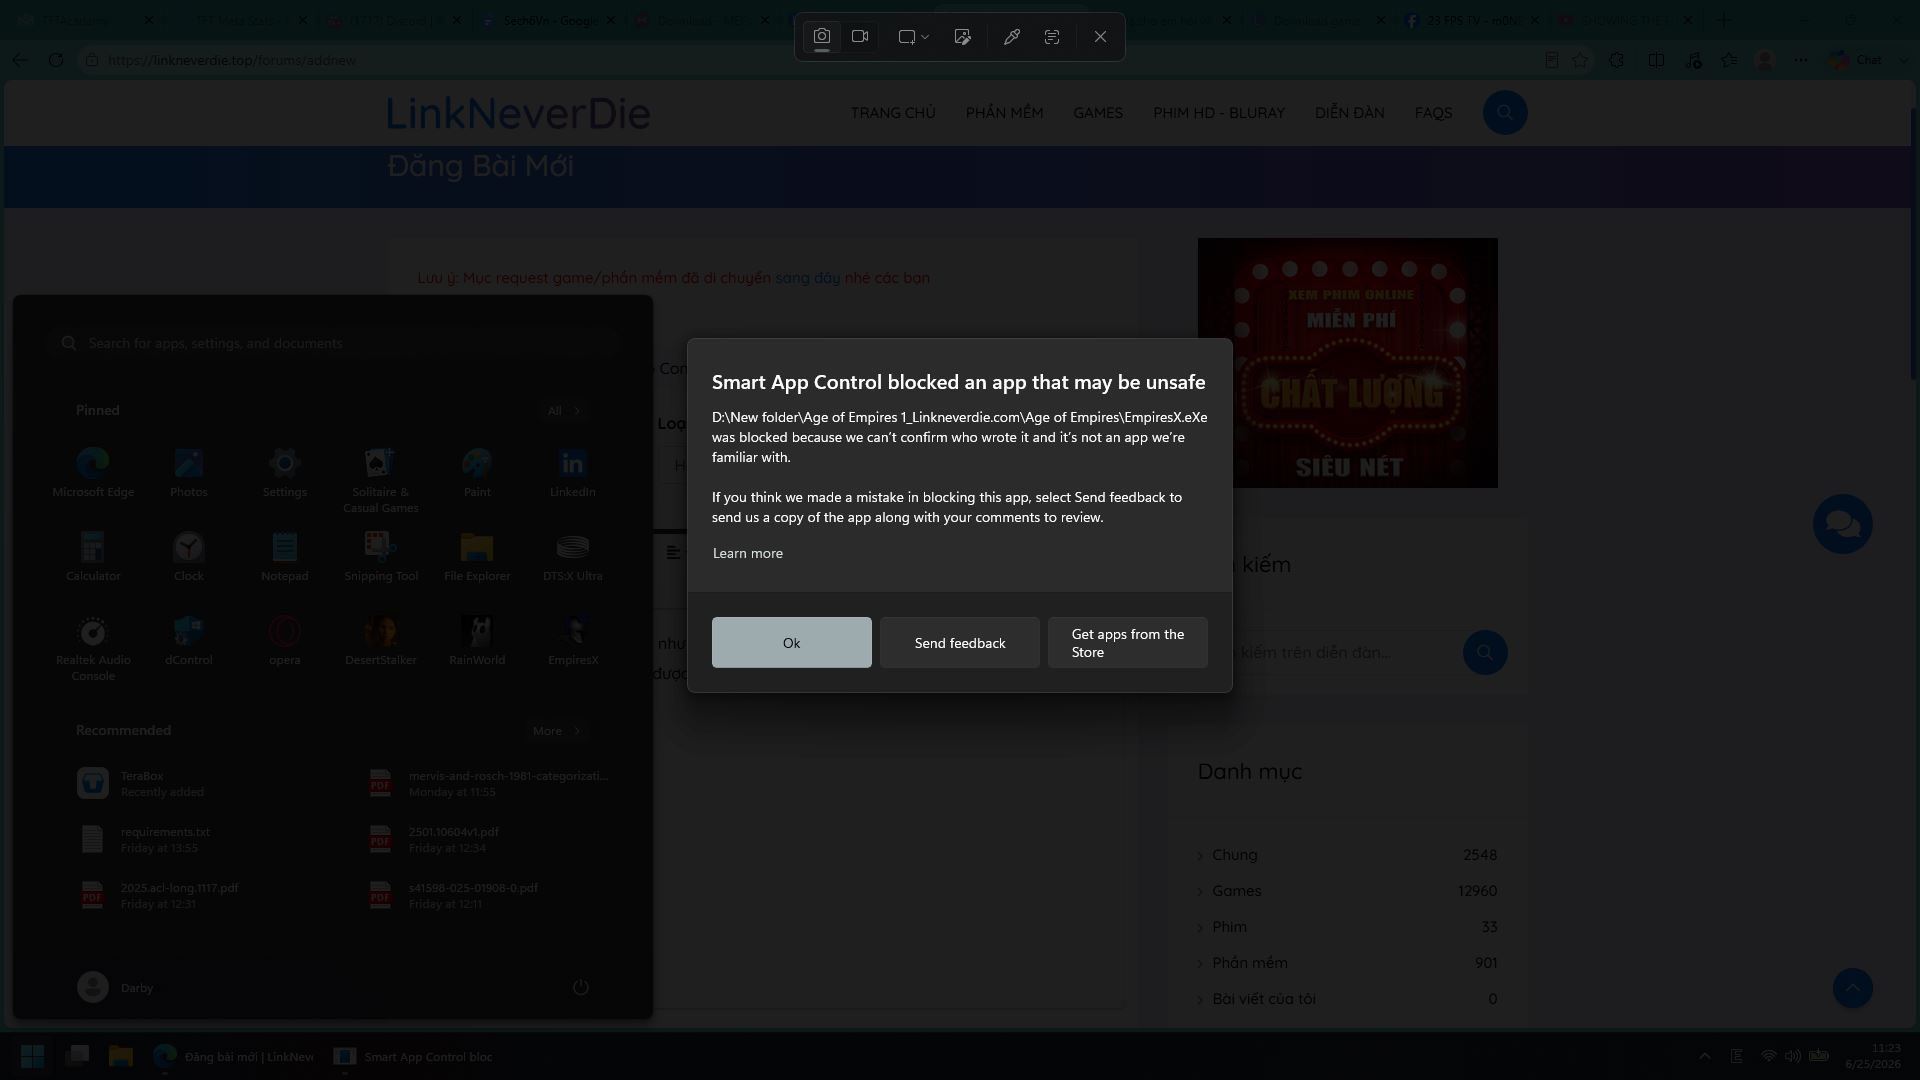Expand More recommended items

coord(557,731)
